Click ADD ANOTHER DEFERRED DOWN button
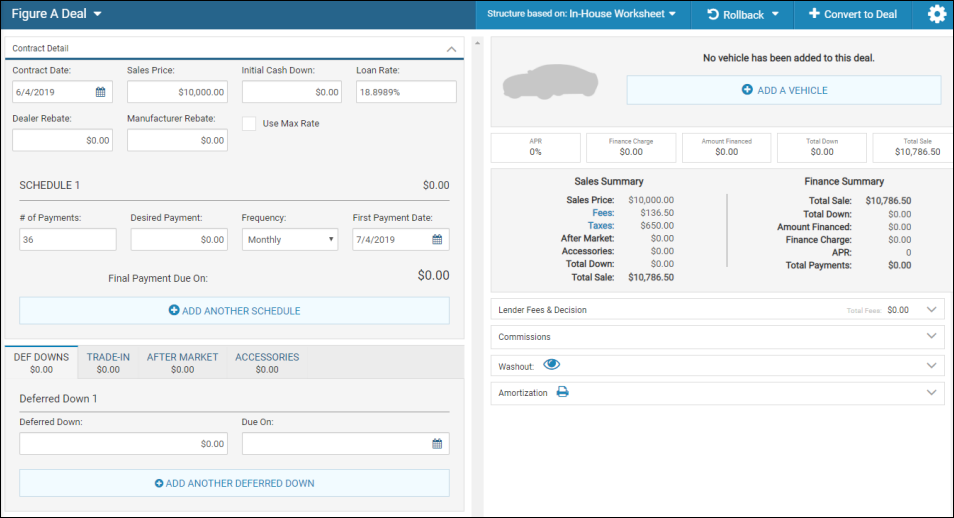The height and width of the screenshot is (518, 954). (234, 483)
